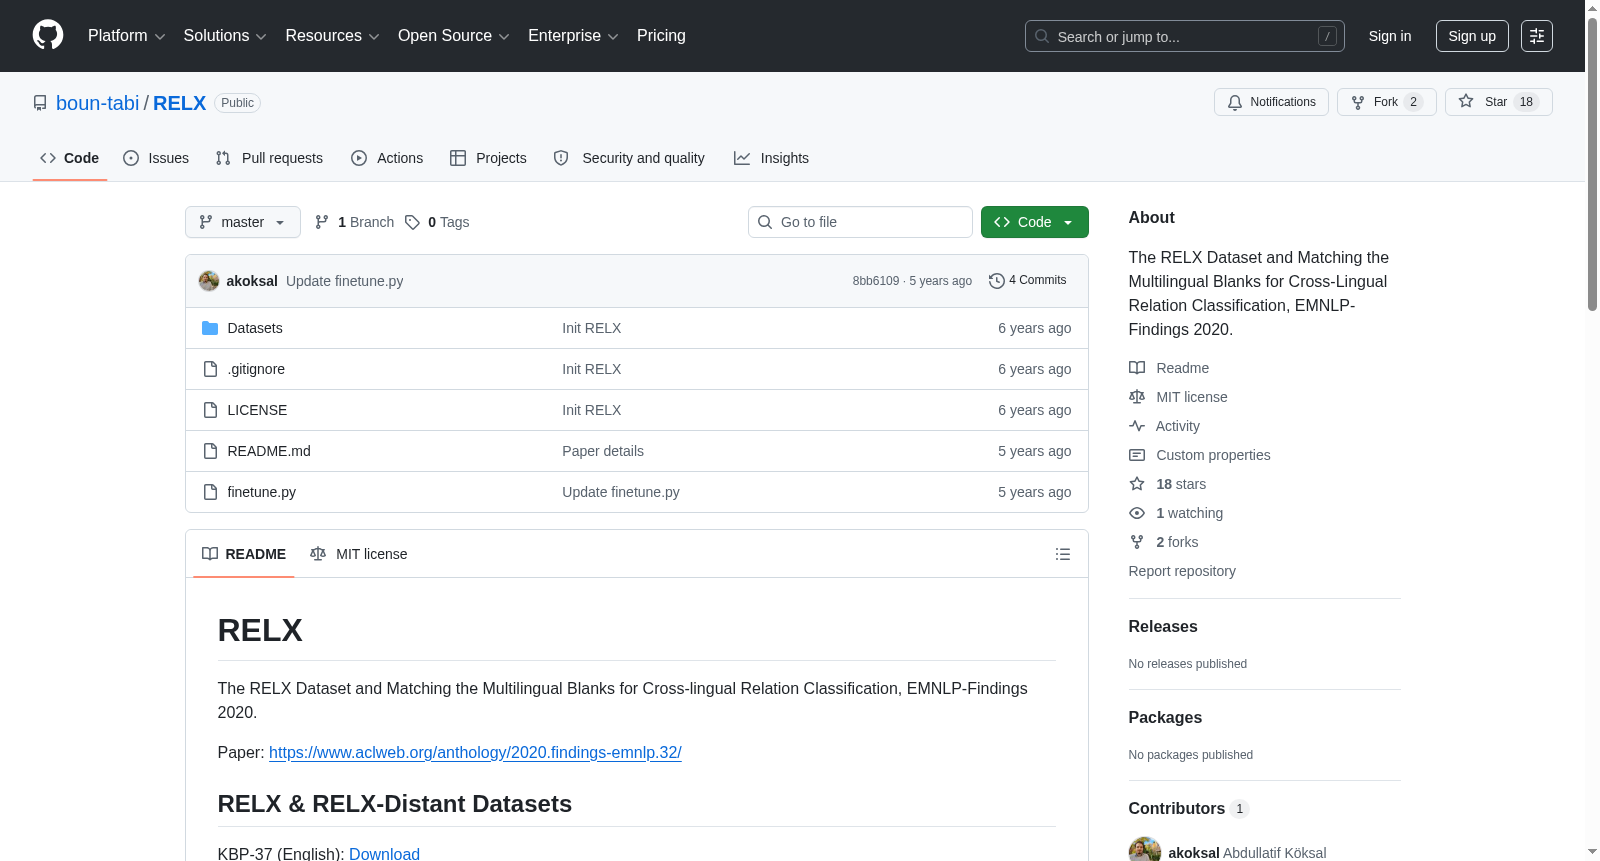Open the appearance settings icon in header
This screenshot has height=861, width=1600.
tap(1536, 36)
